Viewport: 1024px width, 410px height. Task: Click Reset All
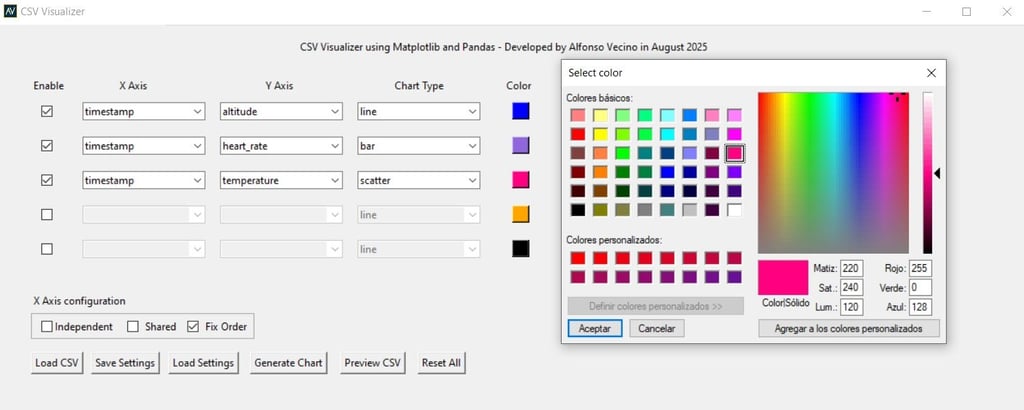coord(441,363)
